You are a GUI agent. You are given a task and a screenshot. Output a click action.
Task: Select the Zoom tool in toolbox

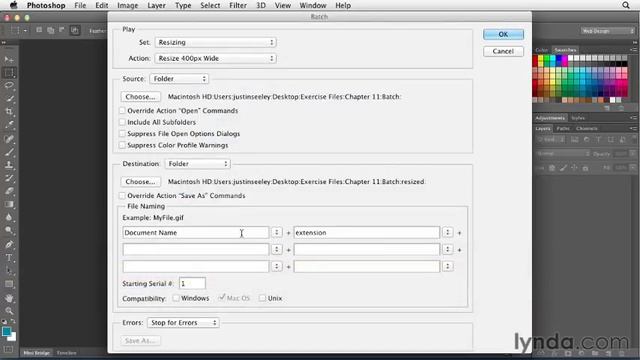[9, 311]
